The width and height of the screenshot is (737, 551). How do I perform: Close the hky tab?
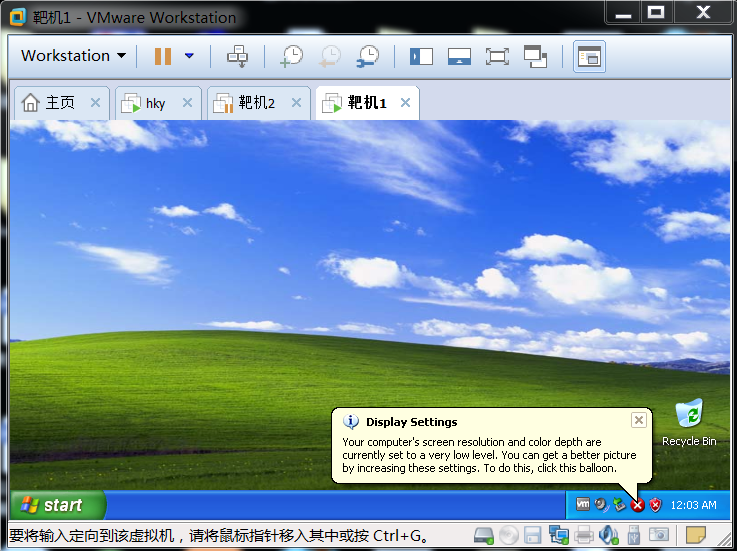188,102
